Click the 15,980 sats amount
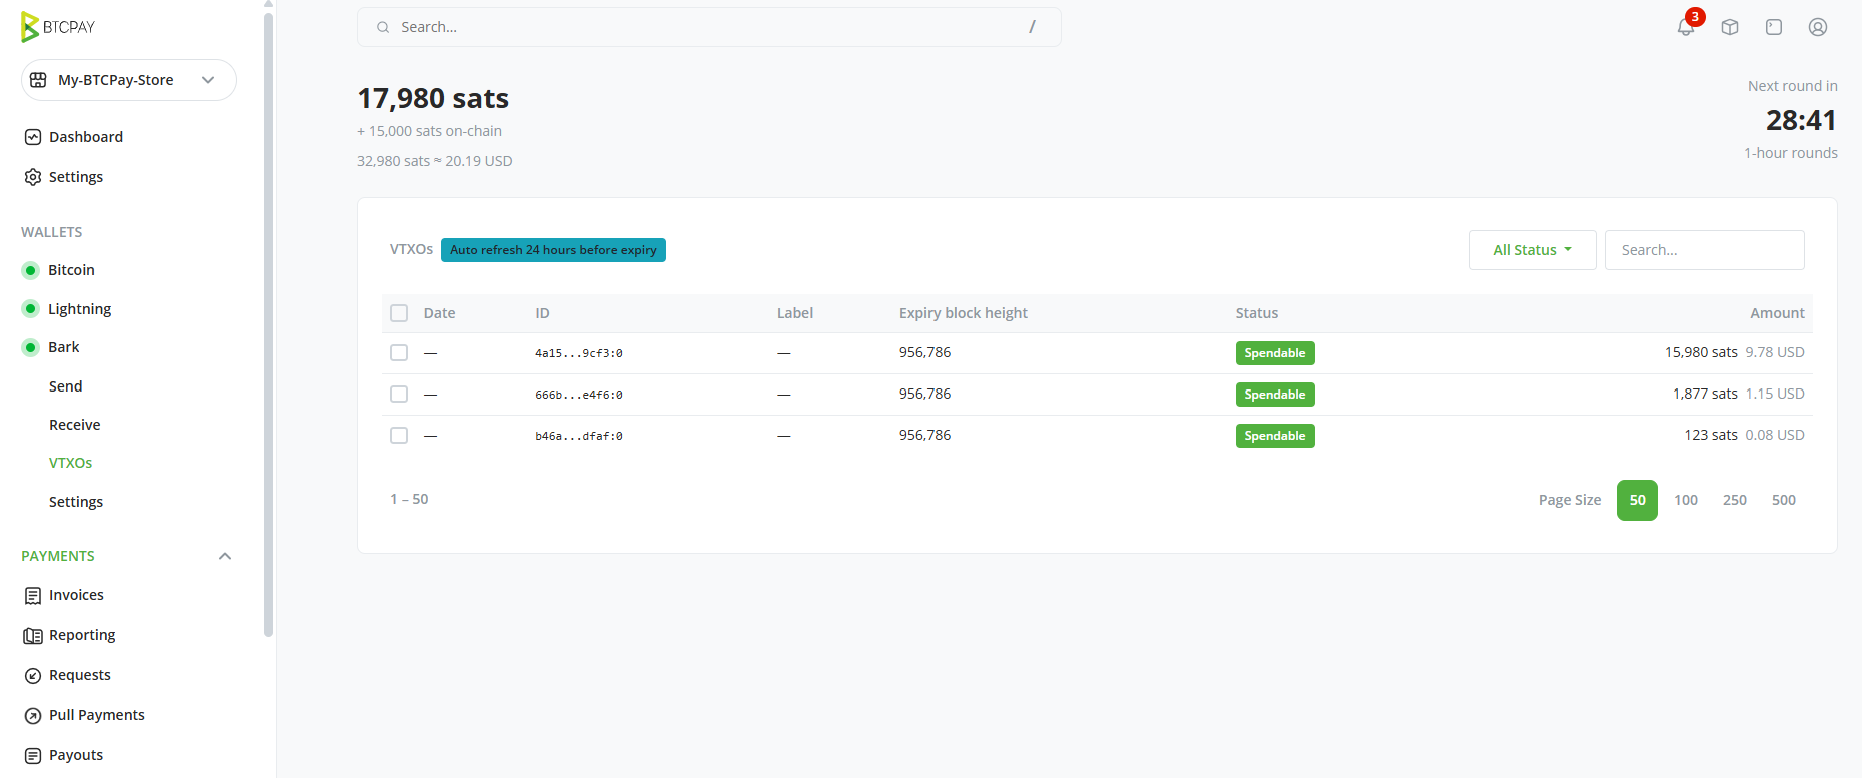Screen dimensions: 1862x778 [x=1701, y=352]
